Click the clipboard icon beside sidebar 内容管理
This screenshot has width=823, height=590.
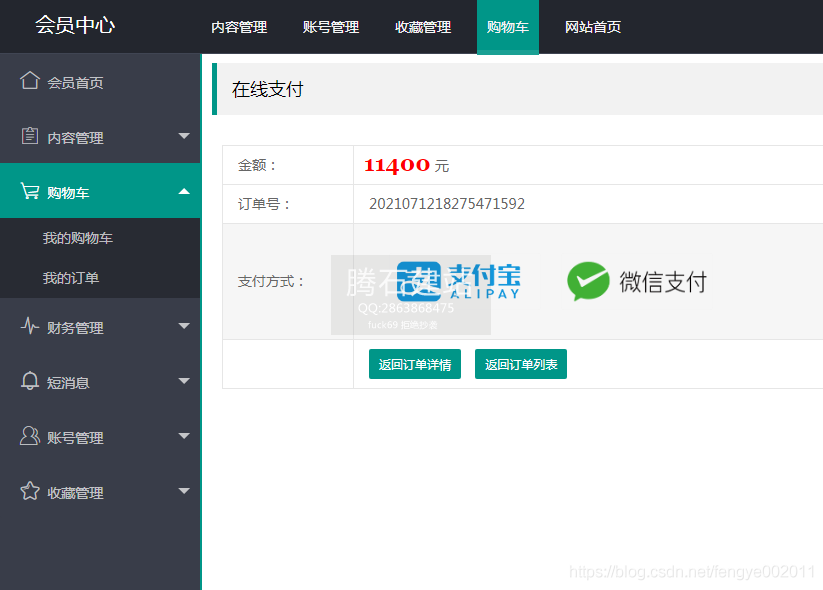point(30,135)
